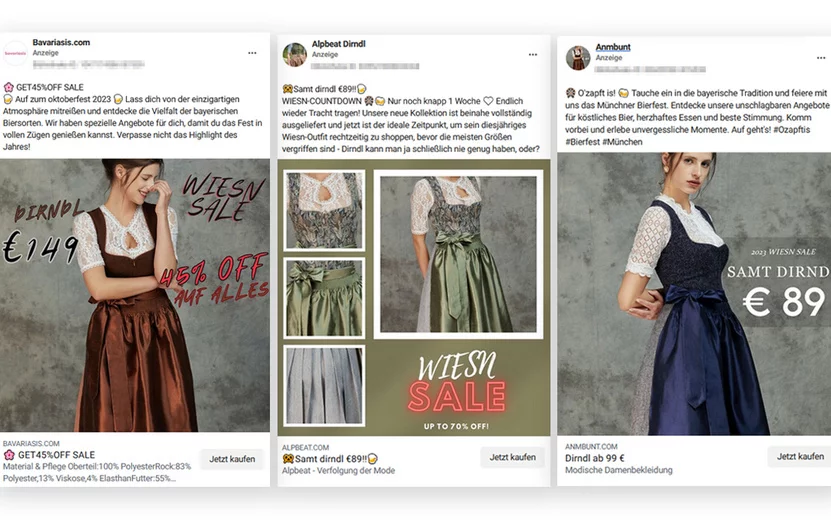Open large green dirndl photo in collage

click(x=459, y=252)
